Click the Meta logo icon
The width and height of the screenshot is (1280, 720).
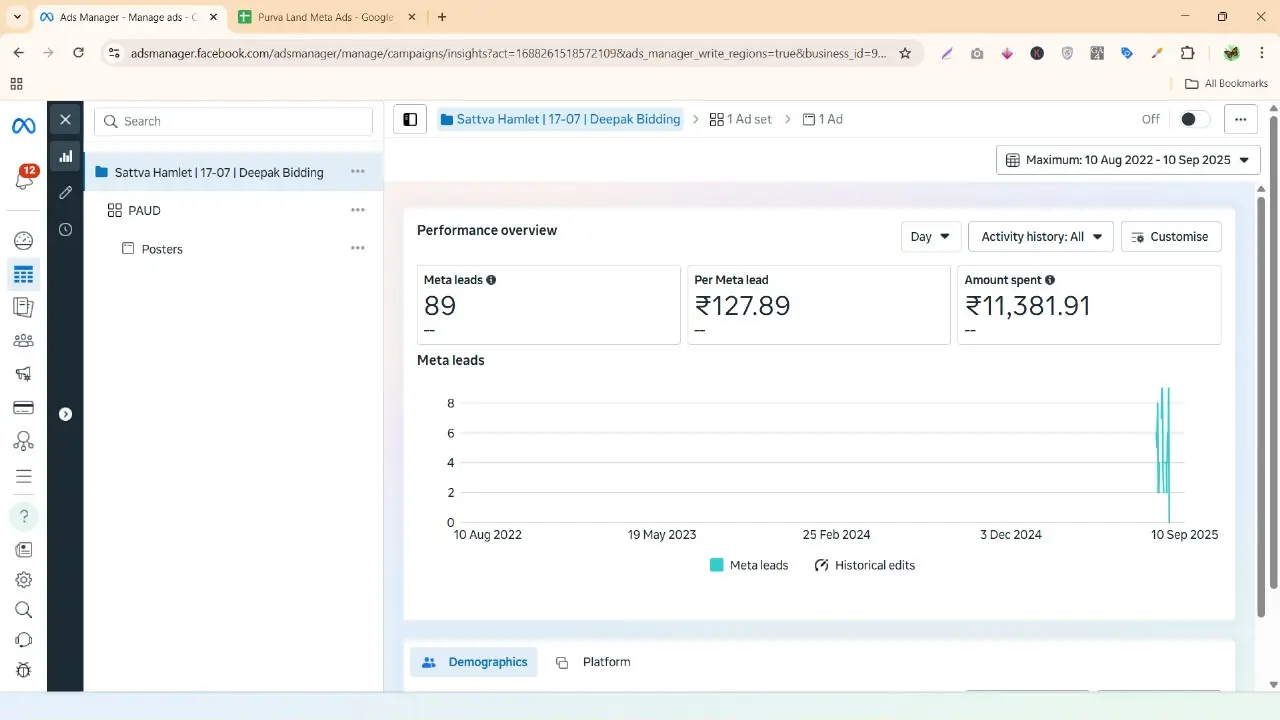coord(23,125)
